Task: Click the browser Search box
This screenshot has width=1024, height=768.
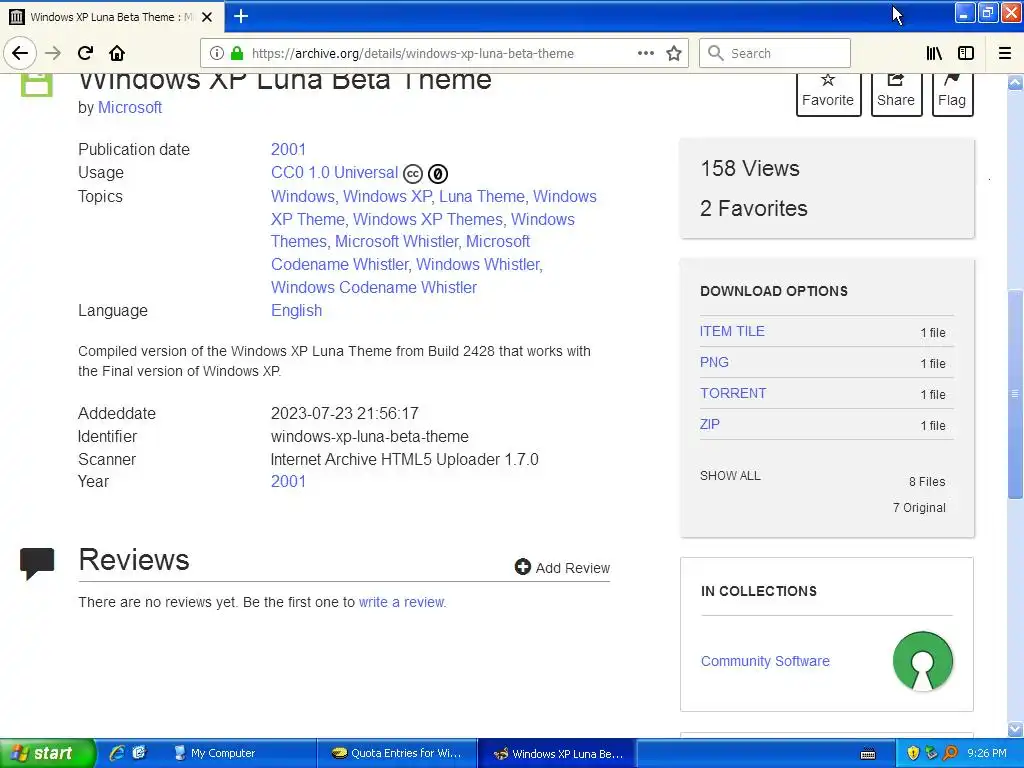Action: pos(775,53)
